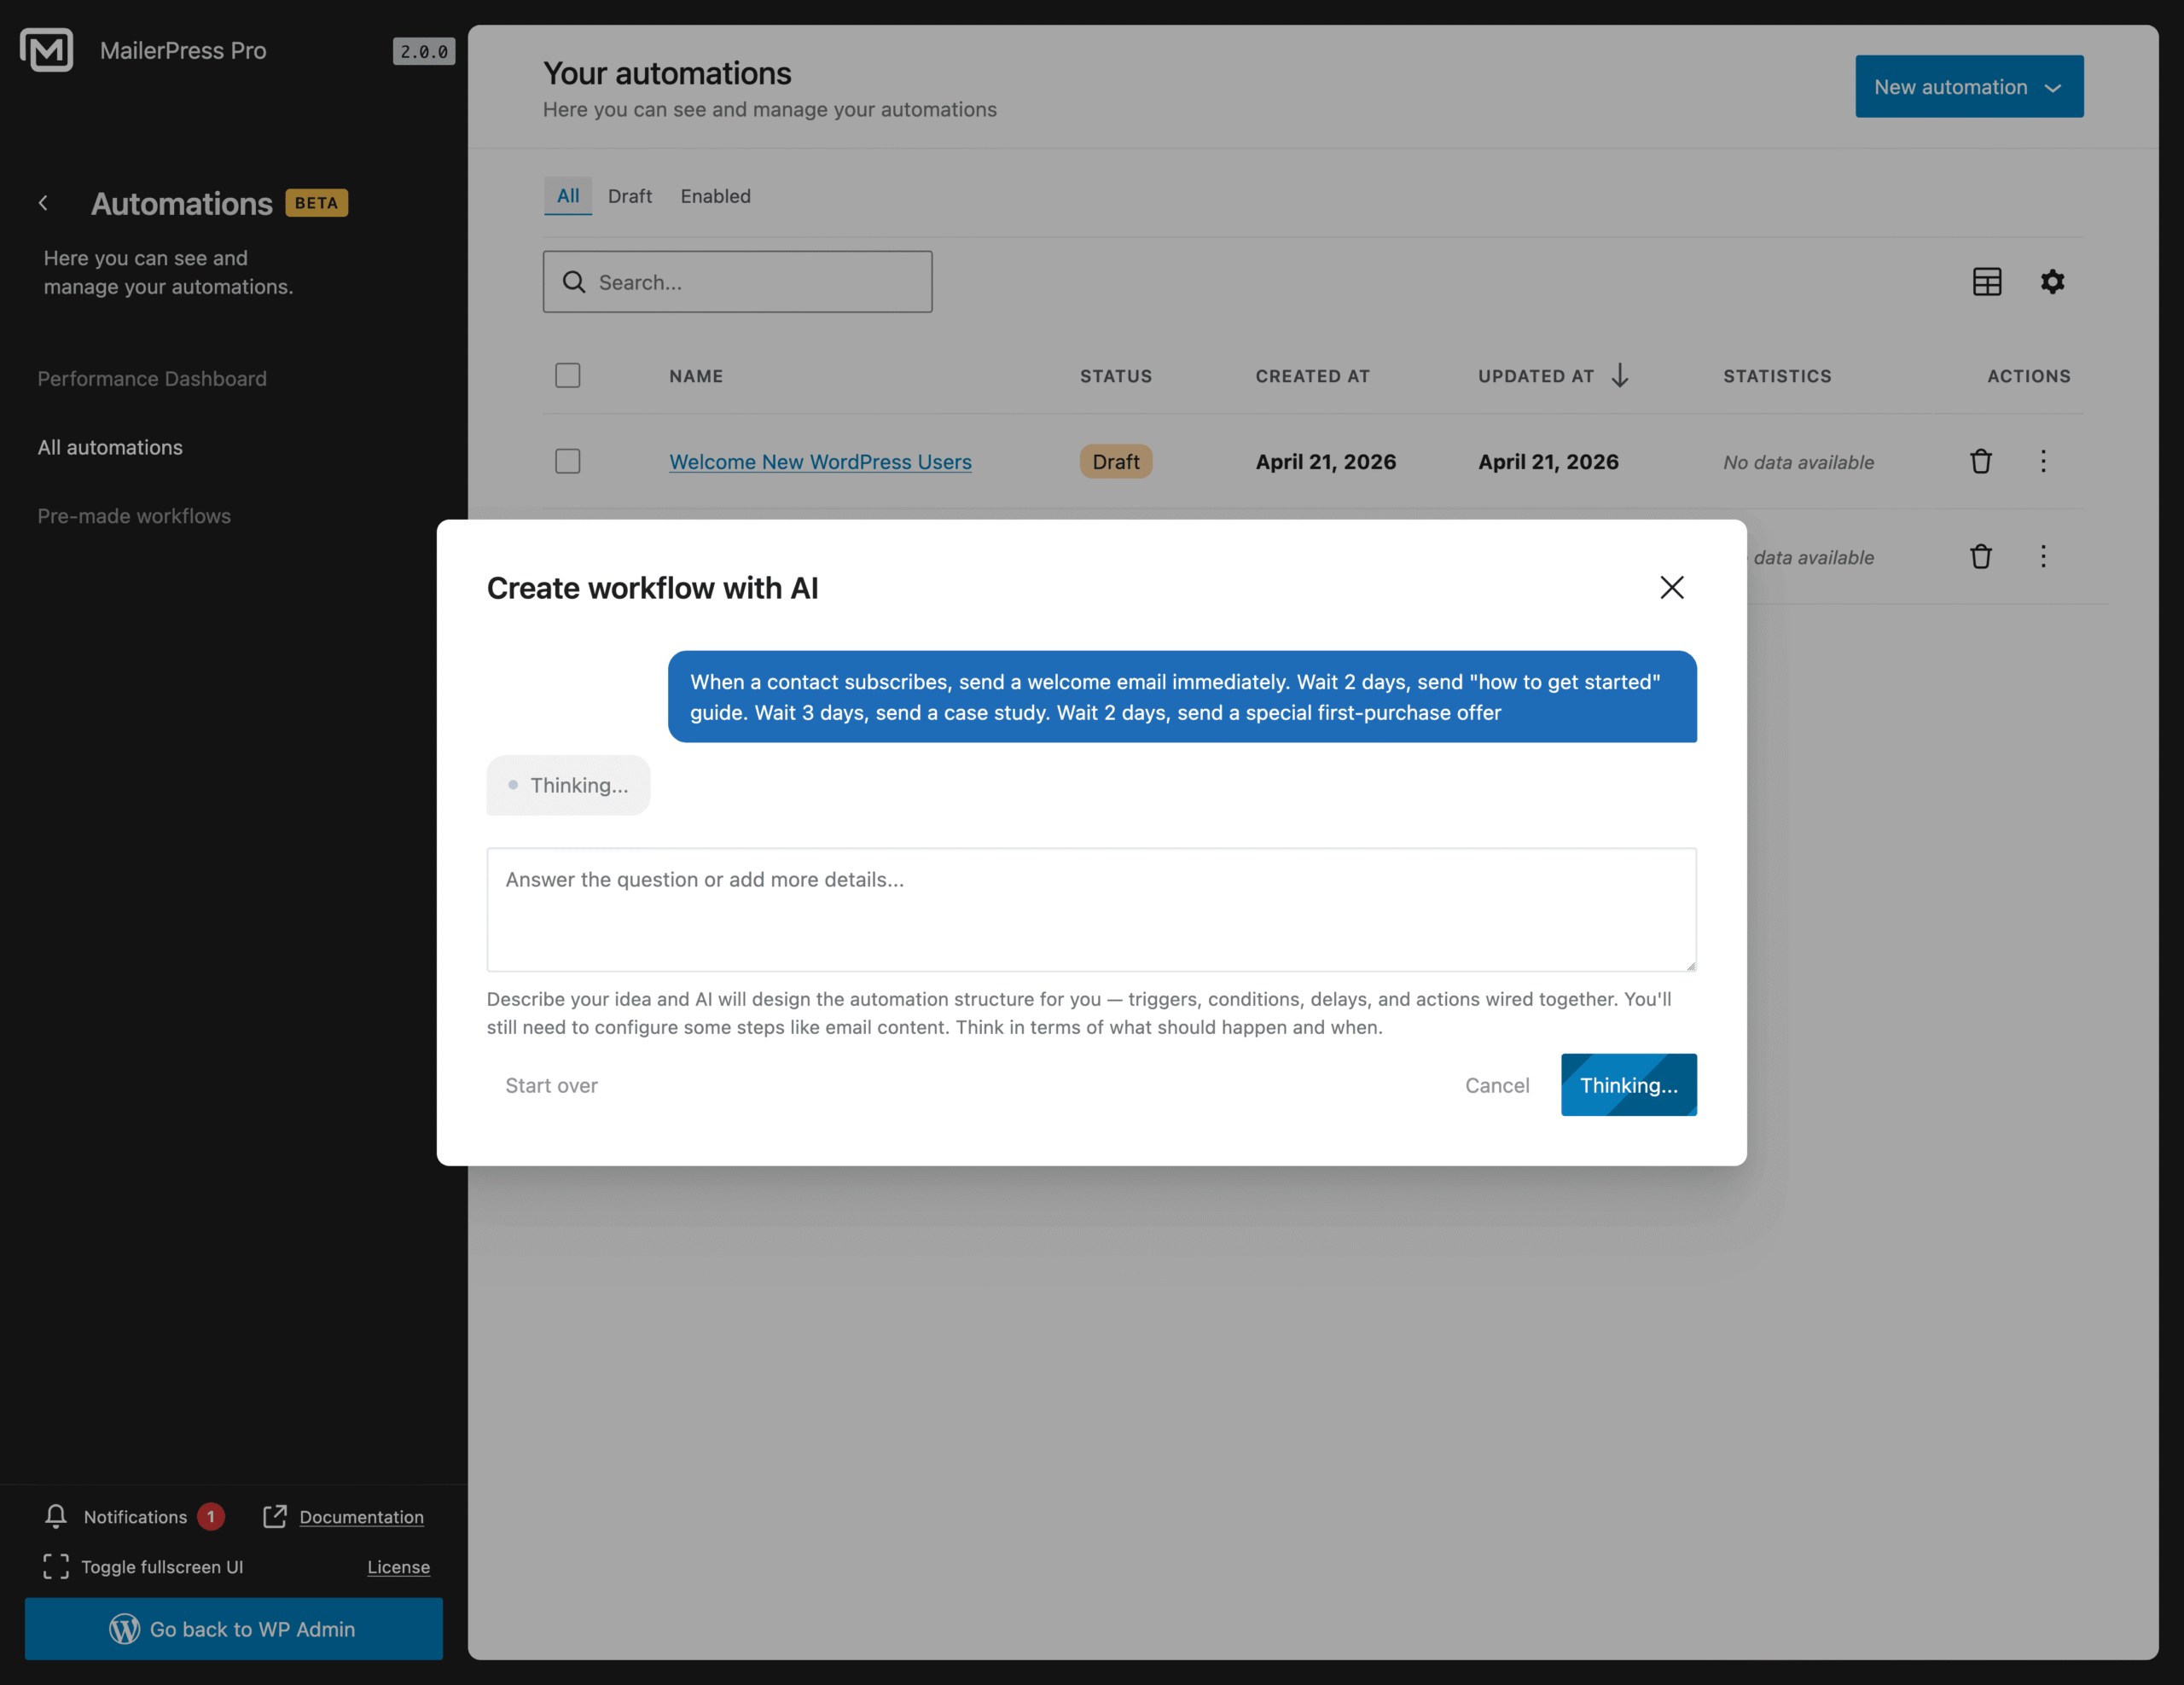Viewport: 2184px width, 1685px height.
Task: Collapse the Automations sidebar with the back chevron
Action: point(44,203)
